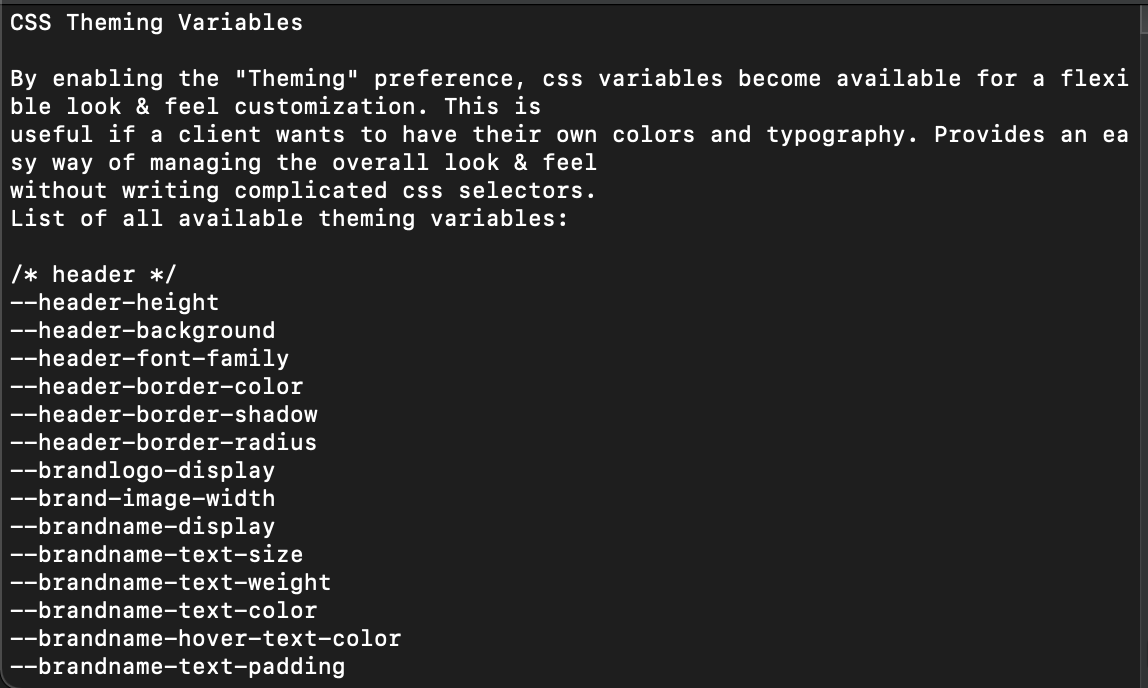Viewport: 1148px width, 688px height.
Task: Click the "CSS Theming Variables" title line
Action: point(156,22)
